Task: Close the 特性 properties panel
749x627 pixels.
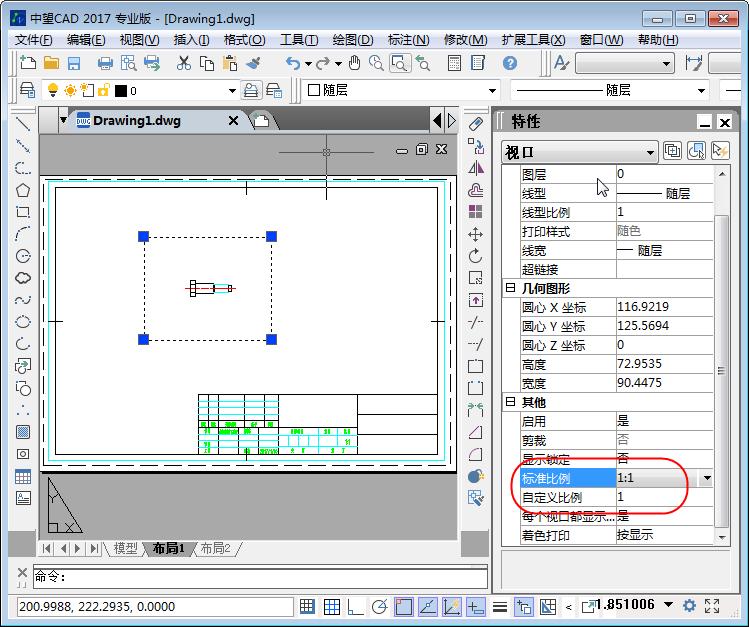Action: (x=725, y=122)
